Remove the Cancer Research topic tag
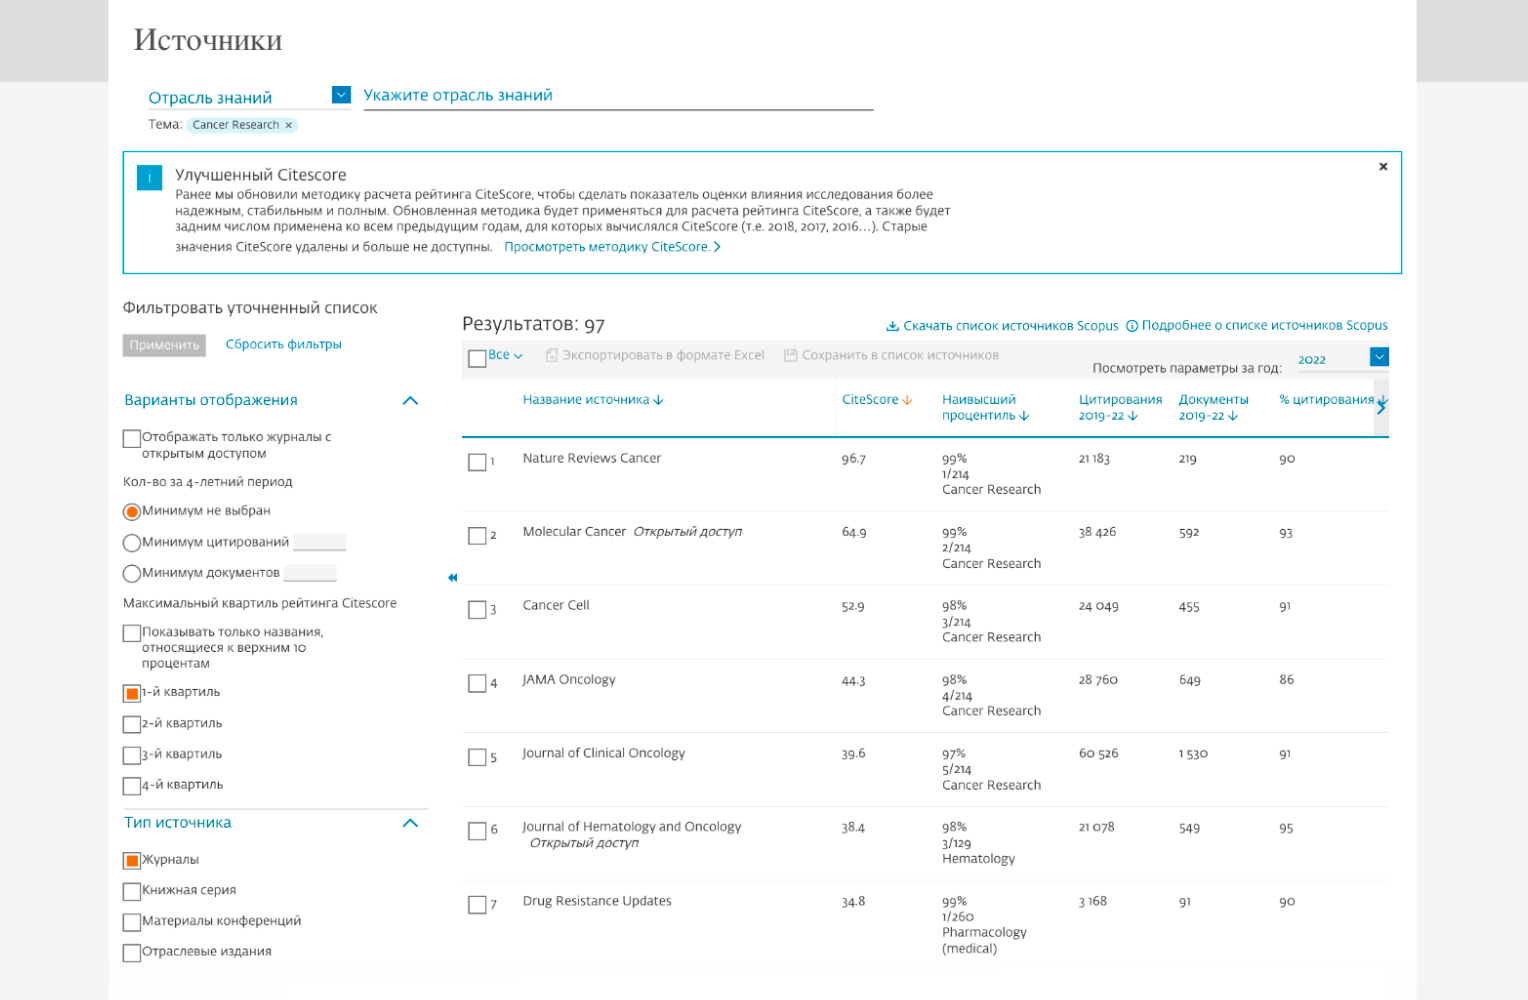Viewport: 1528px width, 1000px height. (289, 125)
